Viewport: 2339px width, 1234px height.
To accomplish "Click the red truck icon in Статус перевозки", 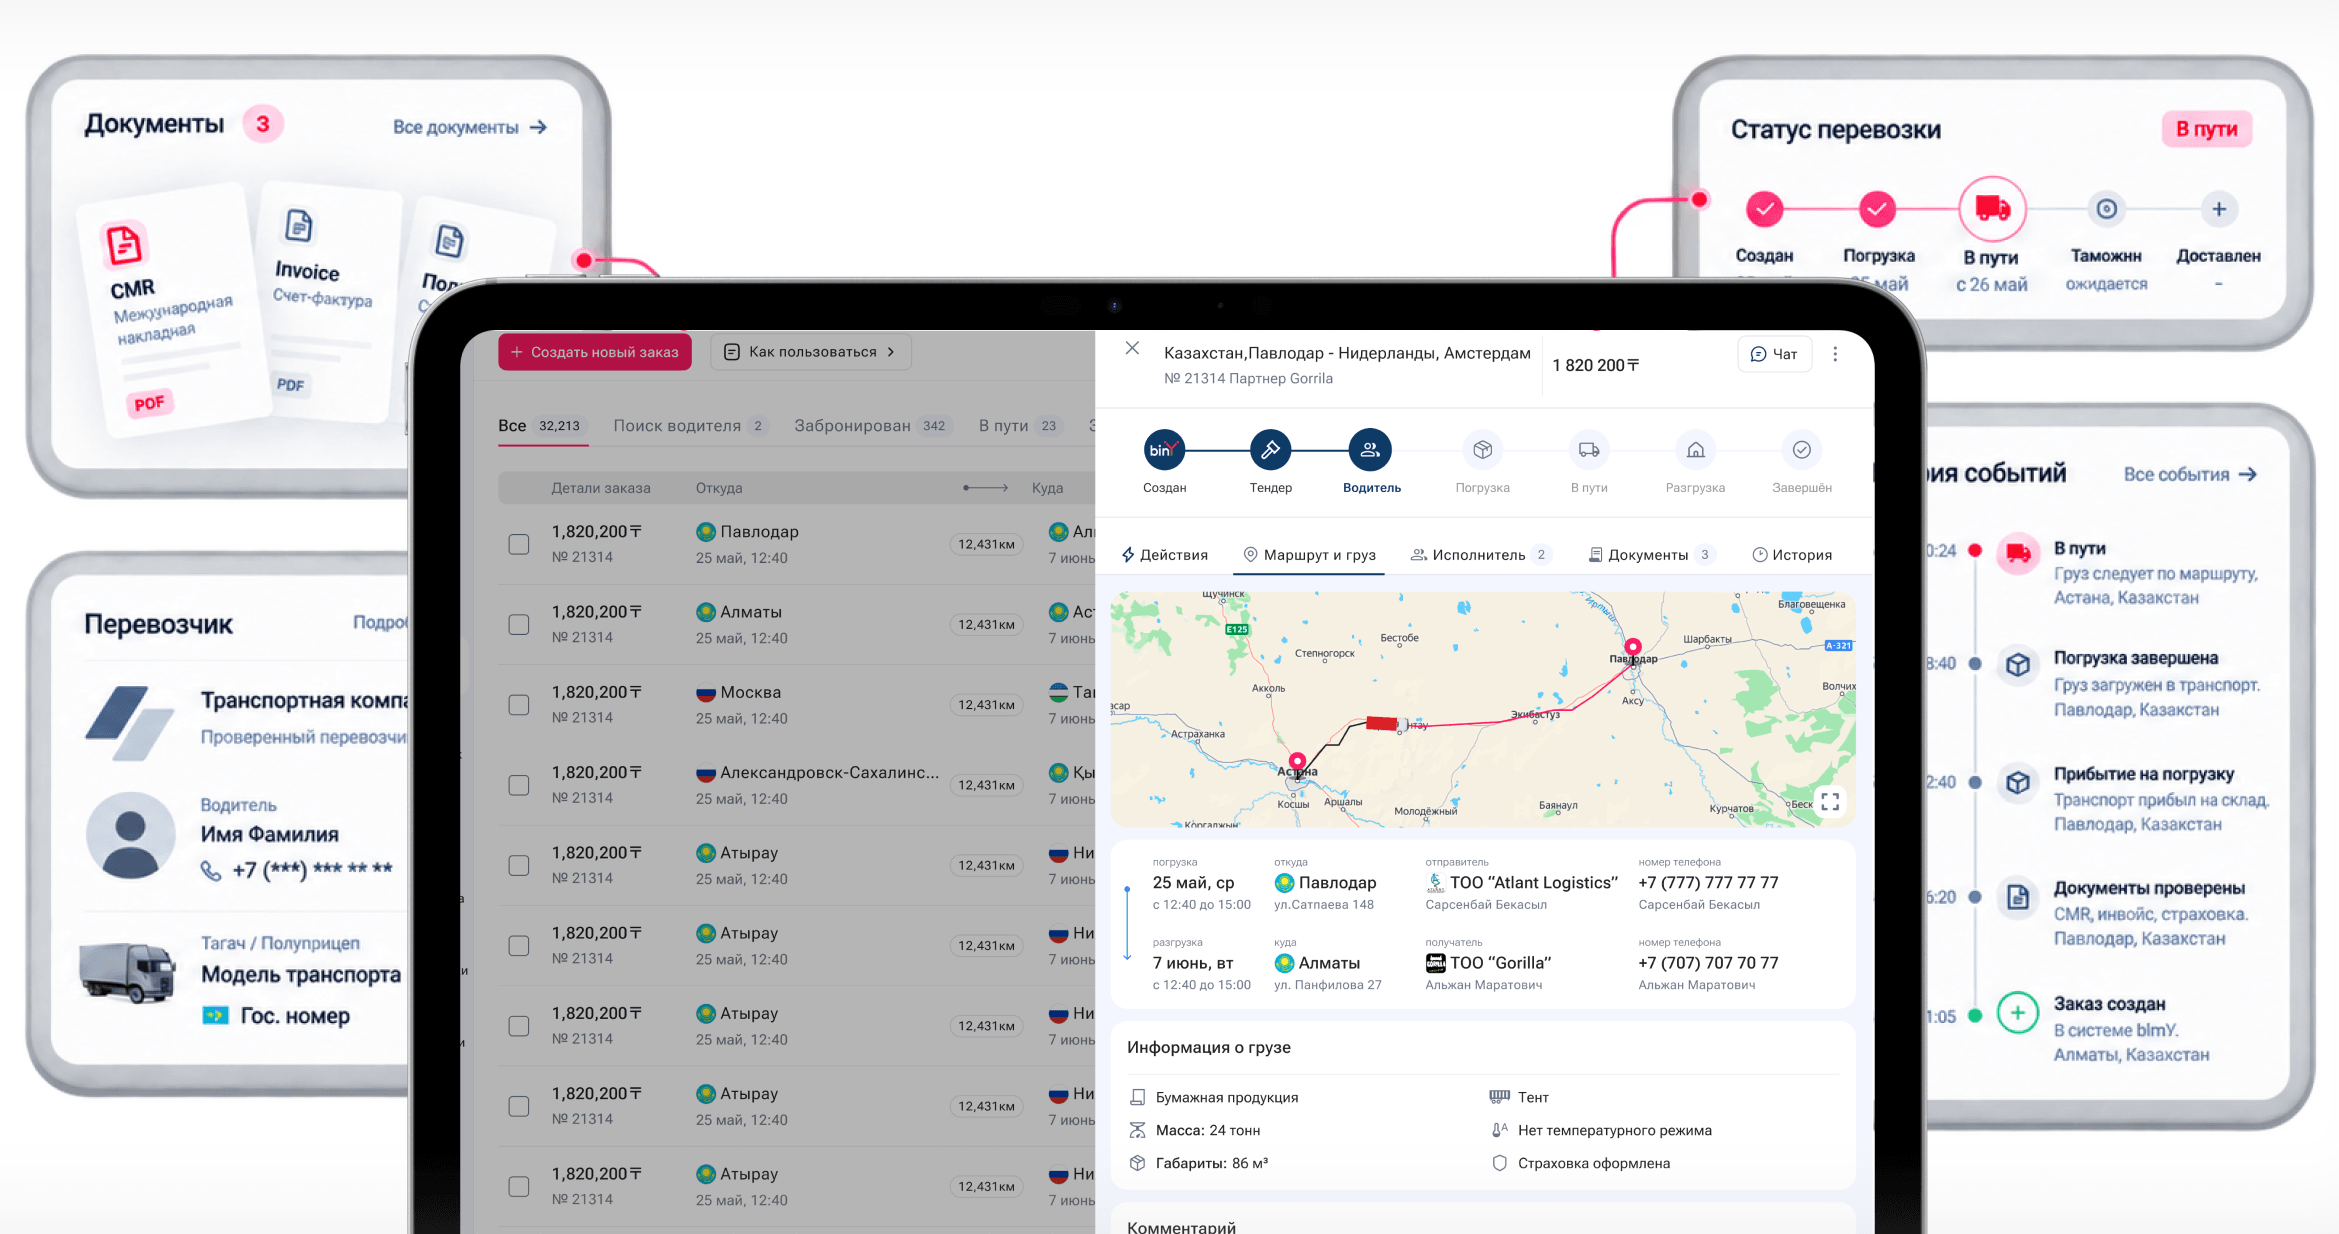I will (1992, 209).
